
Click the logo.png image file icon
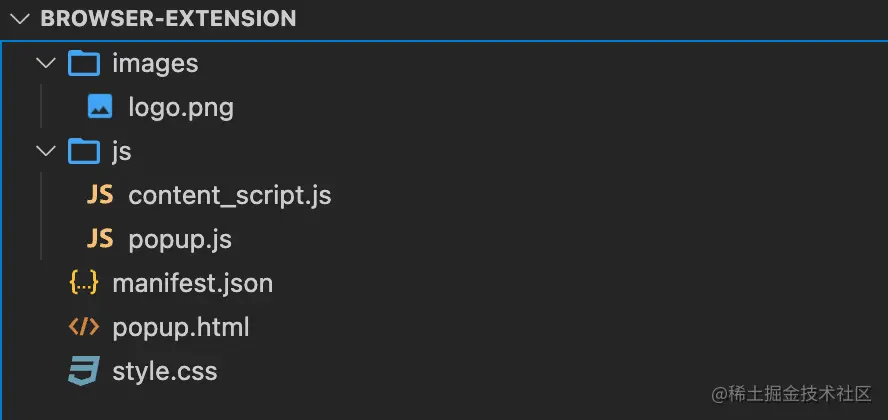click(x=100, y=107)
